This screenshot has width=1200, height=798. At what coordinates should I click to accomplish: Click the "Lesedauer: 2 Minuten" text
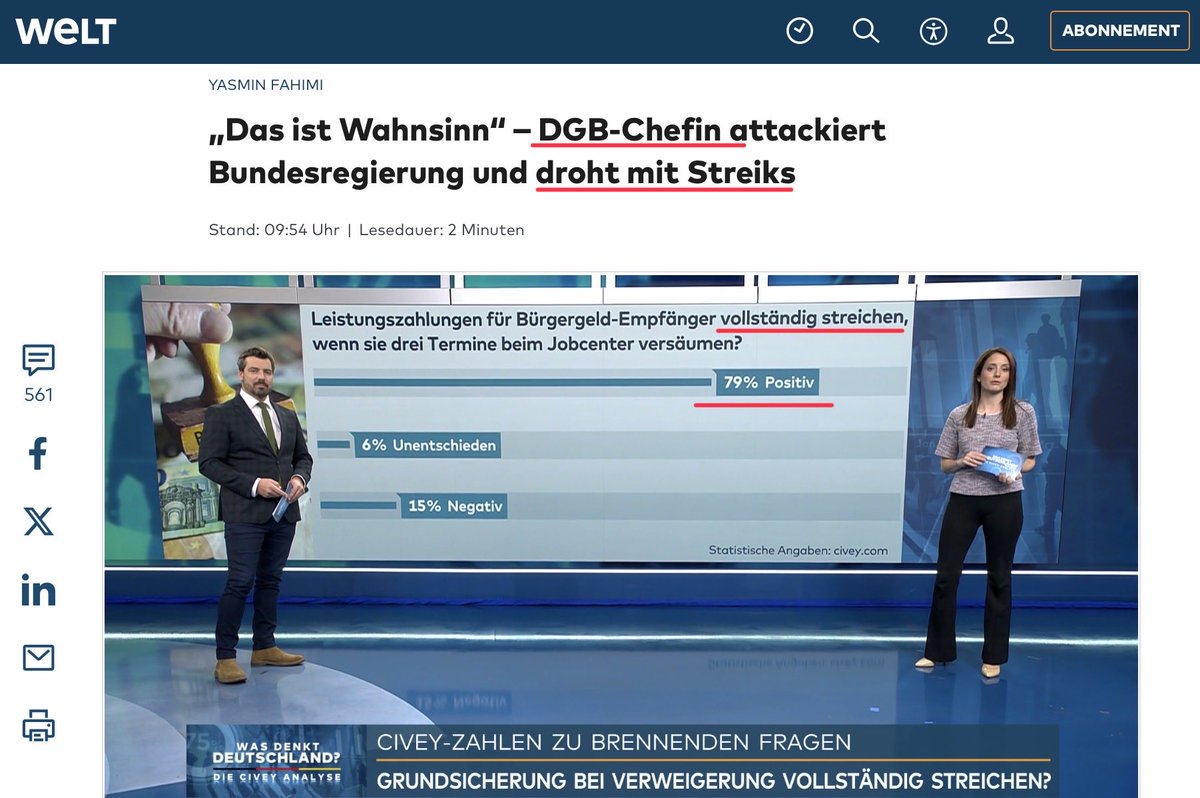441,230
